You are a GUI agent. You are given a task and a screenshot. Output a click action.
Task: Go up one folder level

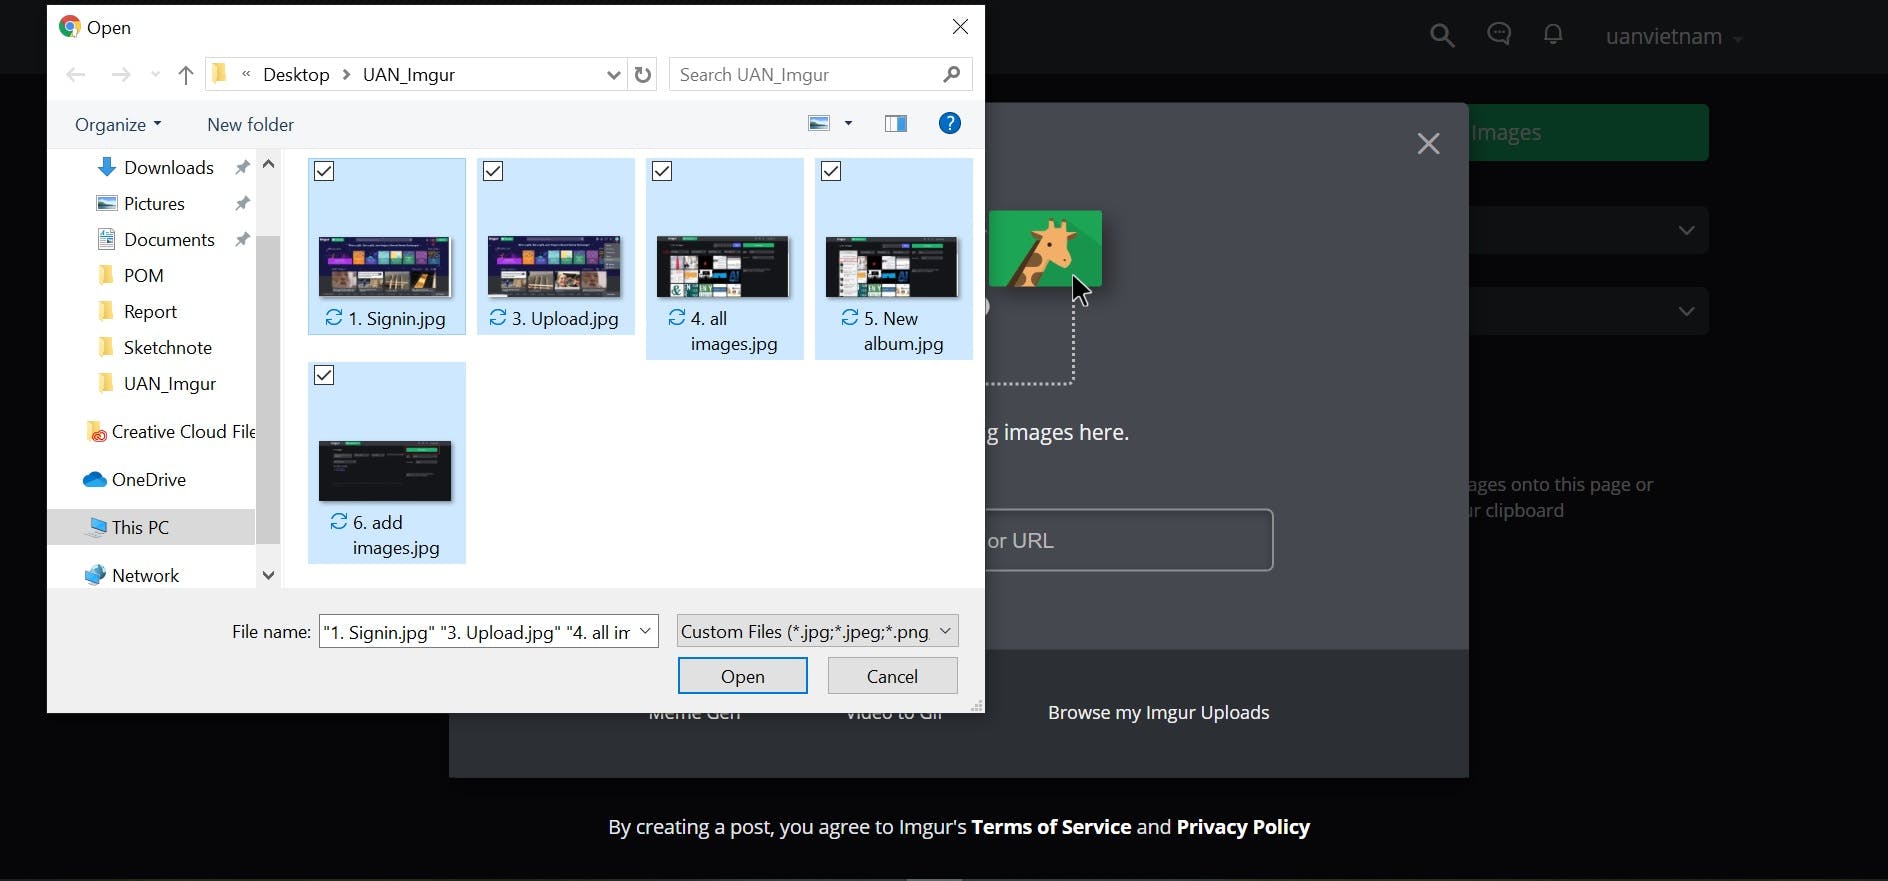click(185, 75)
